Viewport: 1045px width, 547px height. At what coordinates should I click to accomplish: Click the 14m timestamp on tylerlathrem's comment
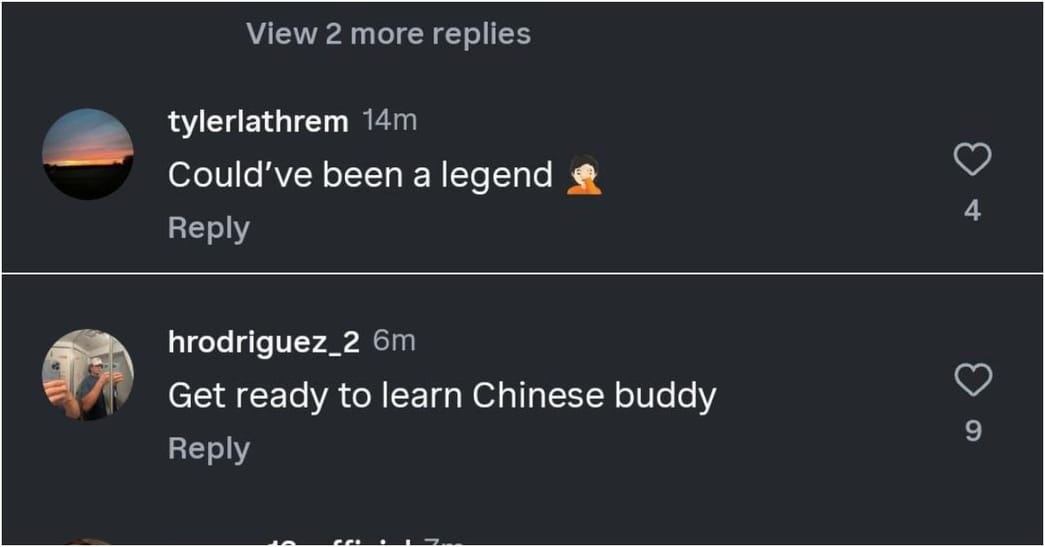coord(389,121)
